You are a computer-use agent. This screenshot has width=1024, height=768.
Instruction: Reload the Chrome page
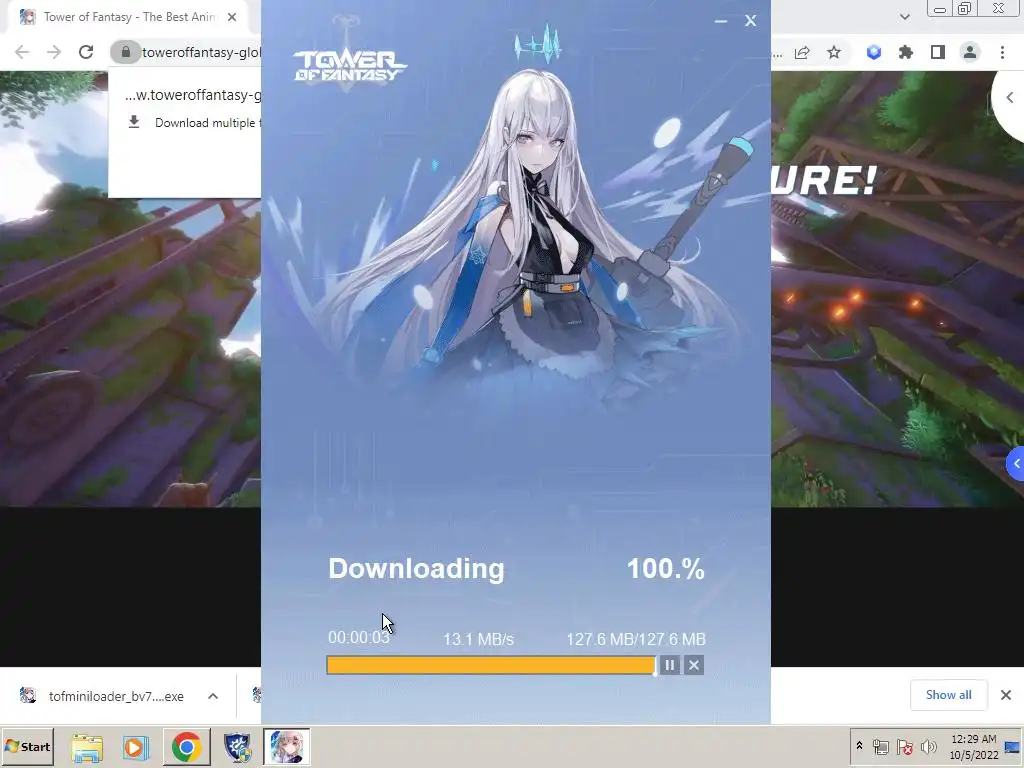point(86,52)
